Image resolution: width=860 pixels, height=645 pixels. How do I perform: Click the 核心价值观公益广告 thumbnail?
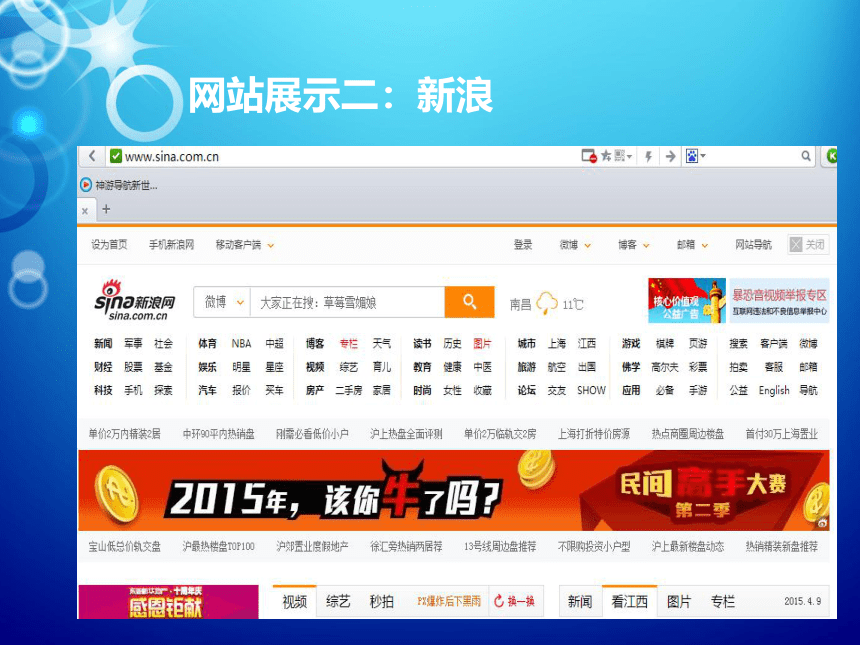click(x=687, y=301)
